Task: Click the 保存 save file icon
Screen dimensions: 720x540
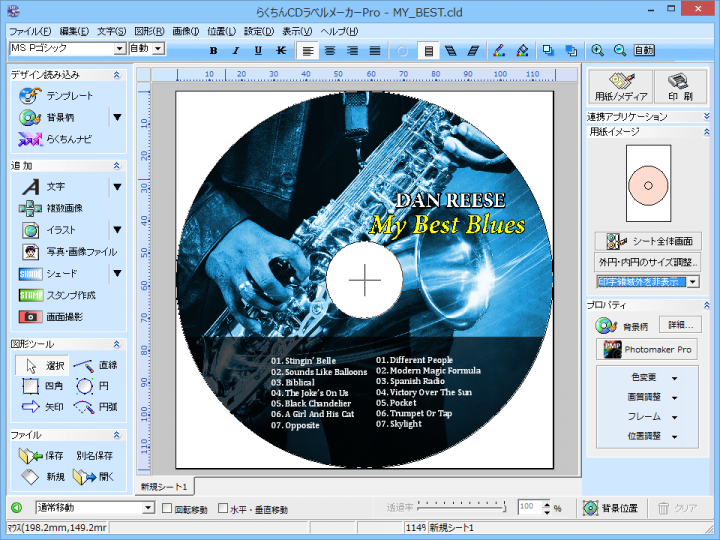Action: [x=41, y=456]
